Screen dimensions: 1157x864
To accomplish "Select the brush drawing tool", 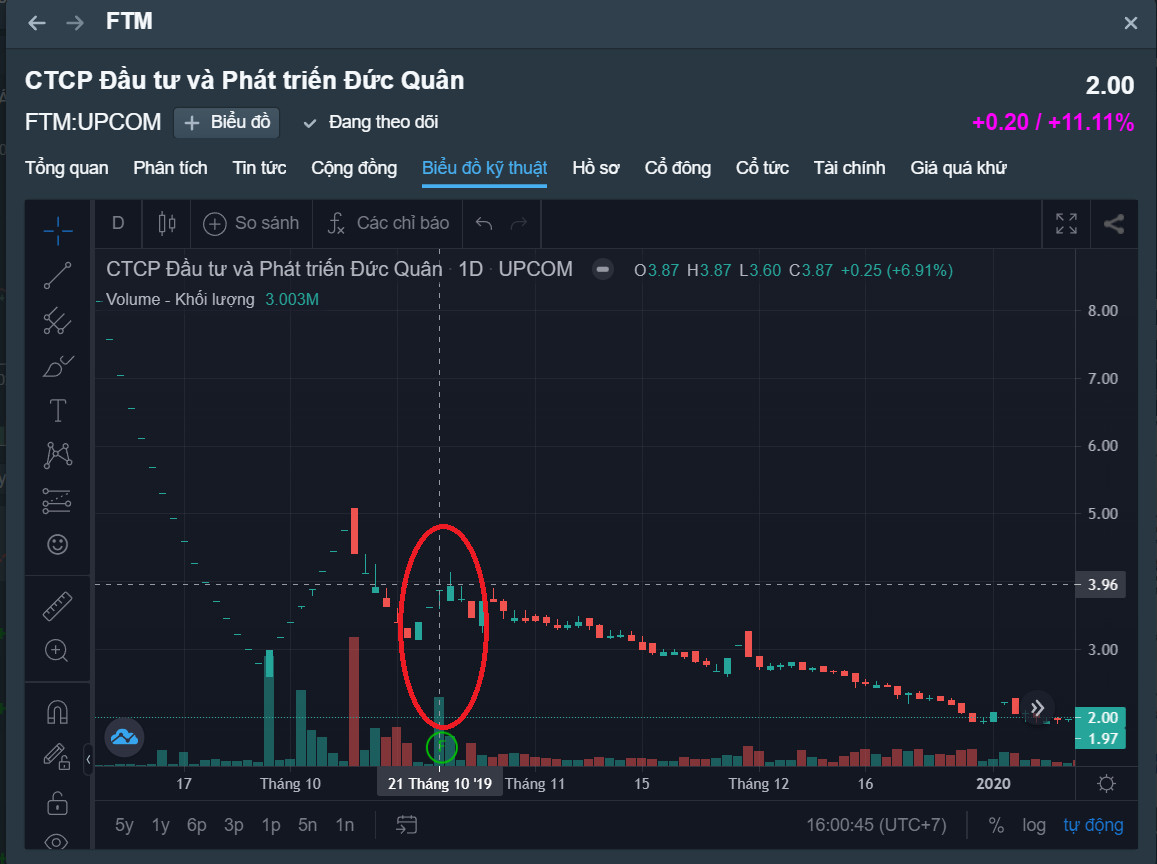I will tap(58, 366).
